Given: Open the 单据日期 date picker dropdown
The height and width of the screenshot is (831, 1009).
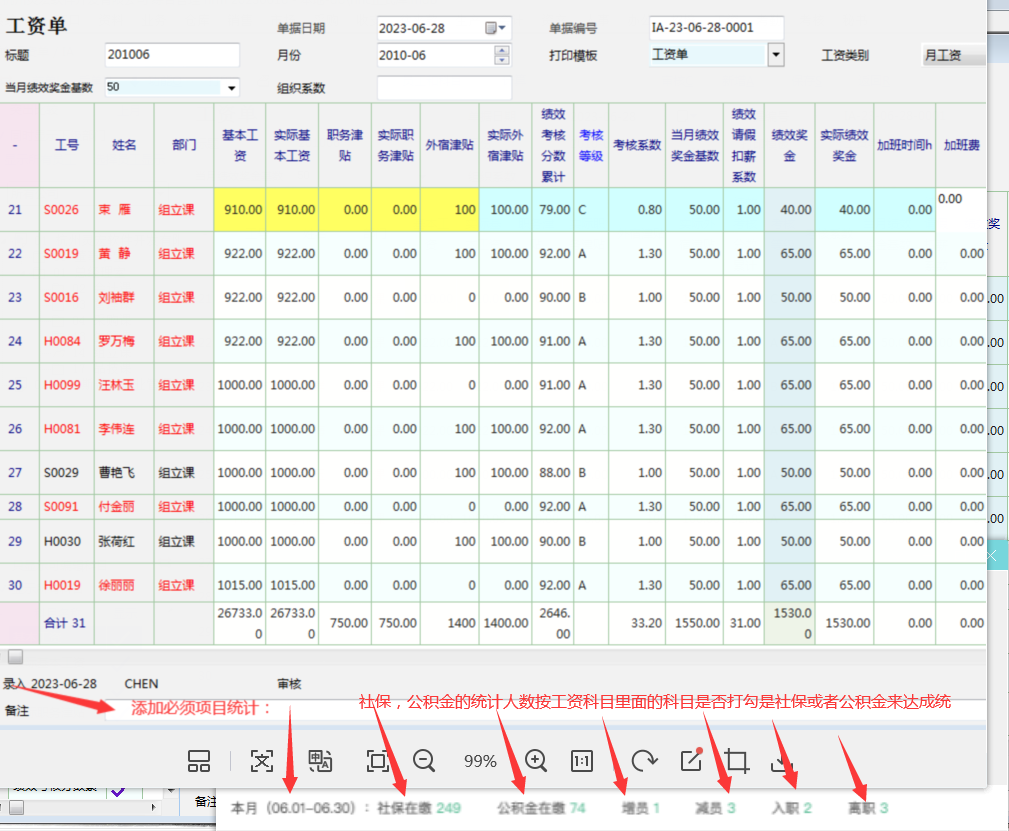Looking at the screenshot, I should (x=496, y=28).
